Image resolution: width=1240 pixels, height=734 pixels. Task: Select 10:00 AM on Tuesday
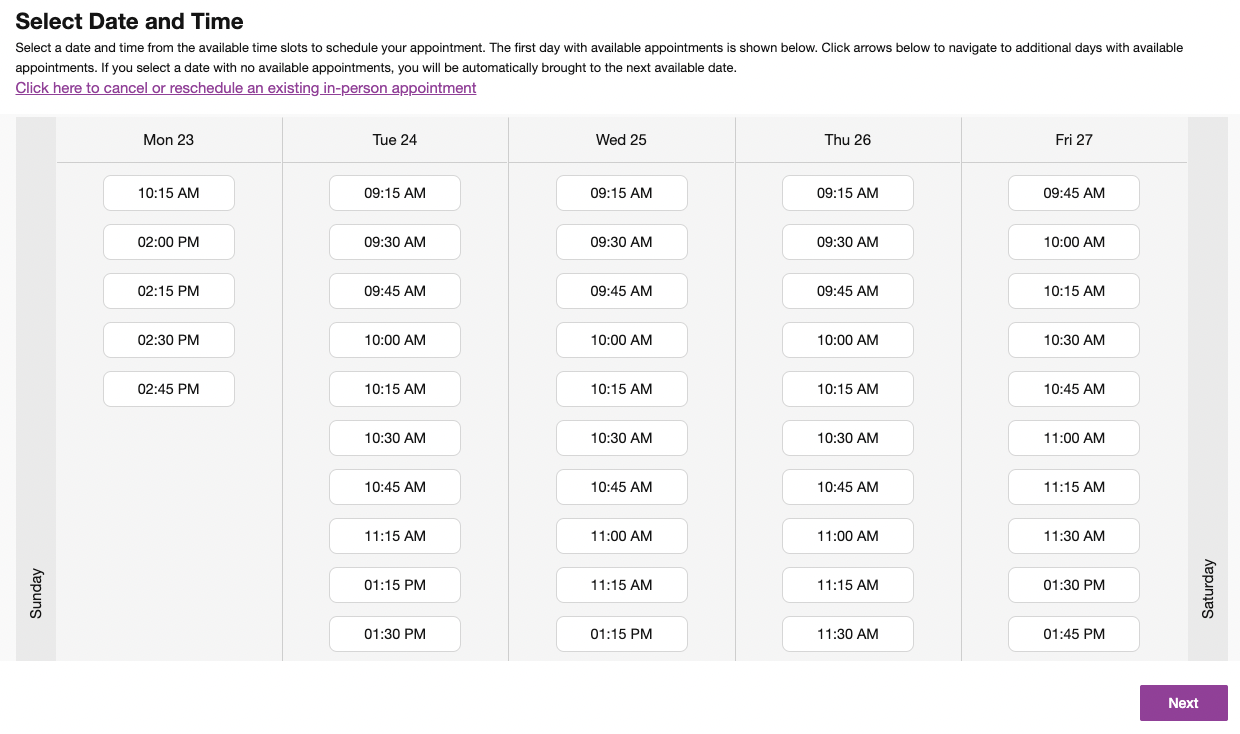point(395,340)
